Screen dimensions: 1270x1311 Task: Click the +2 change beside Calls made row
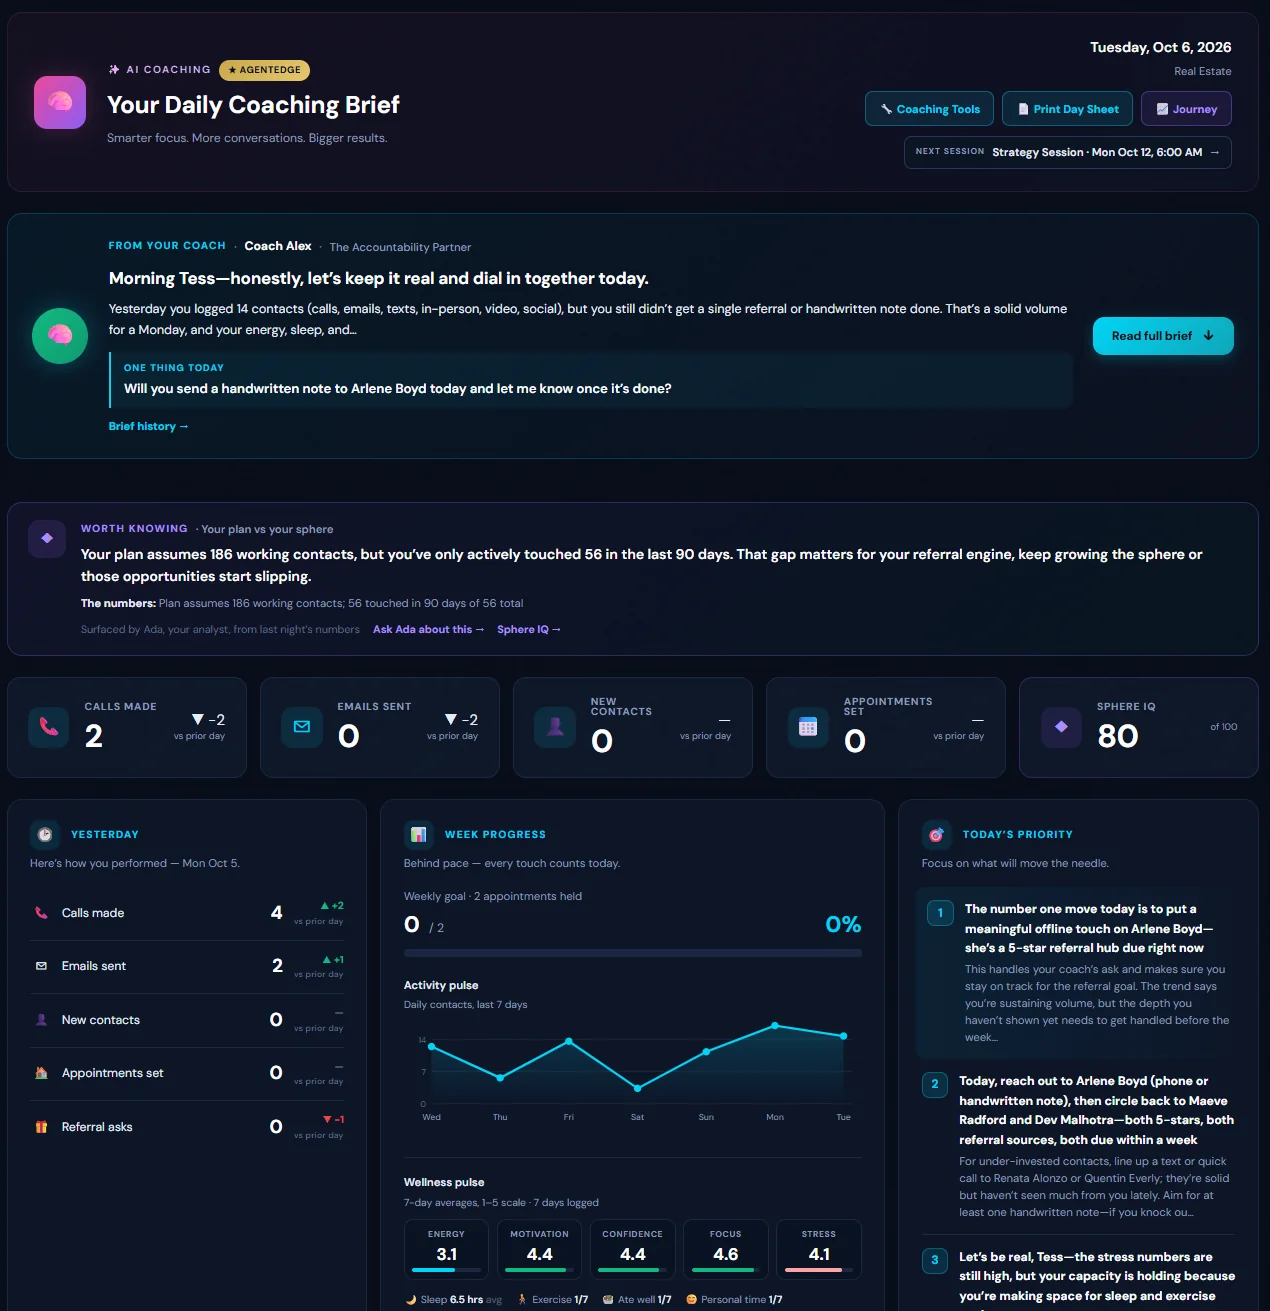(x=331, y=906)
